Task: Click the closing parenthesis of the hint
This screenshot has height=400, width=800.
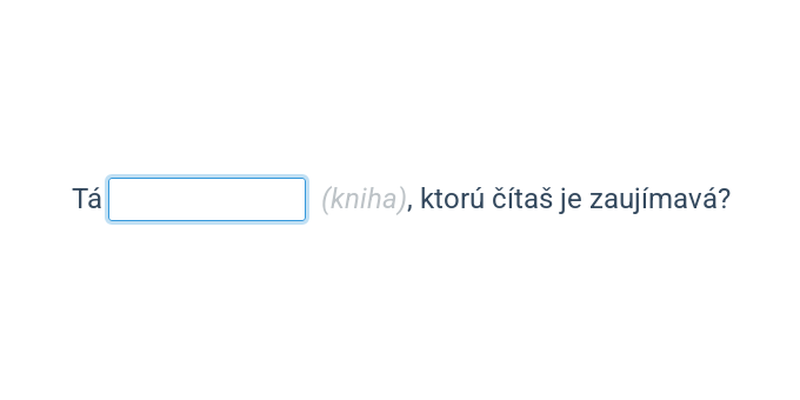Action: 402,200
